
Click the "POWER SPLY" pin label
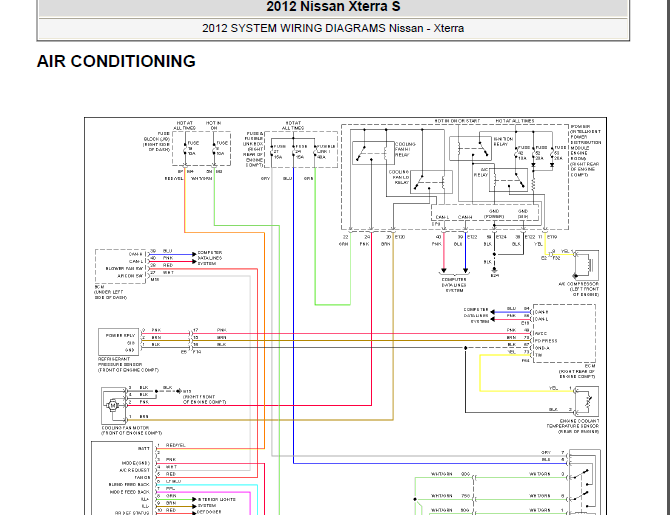pyautogui.click(x=120, y=335)
